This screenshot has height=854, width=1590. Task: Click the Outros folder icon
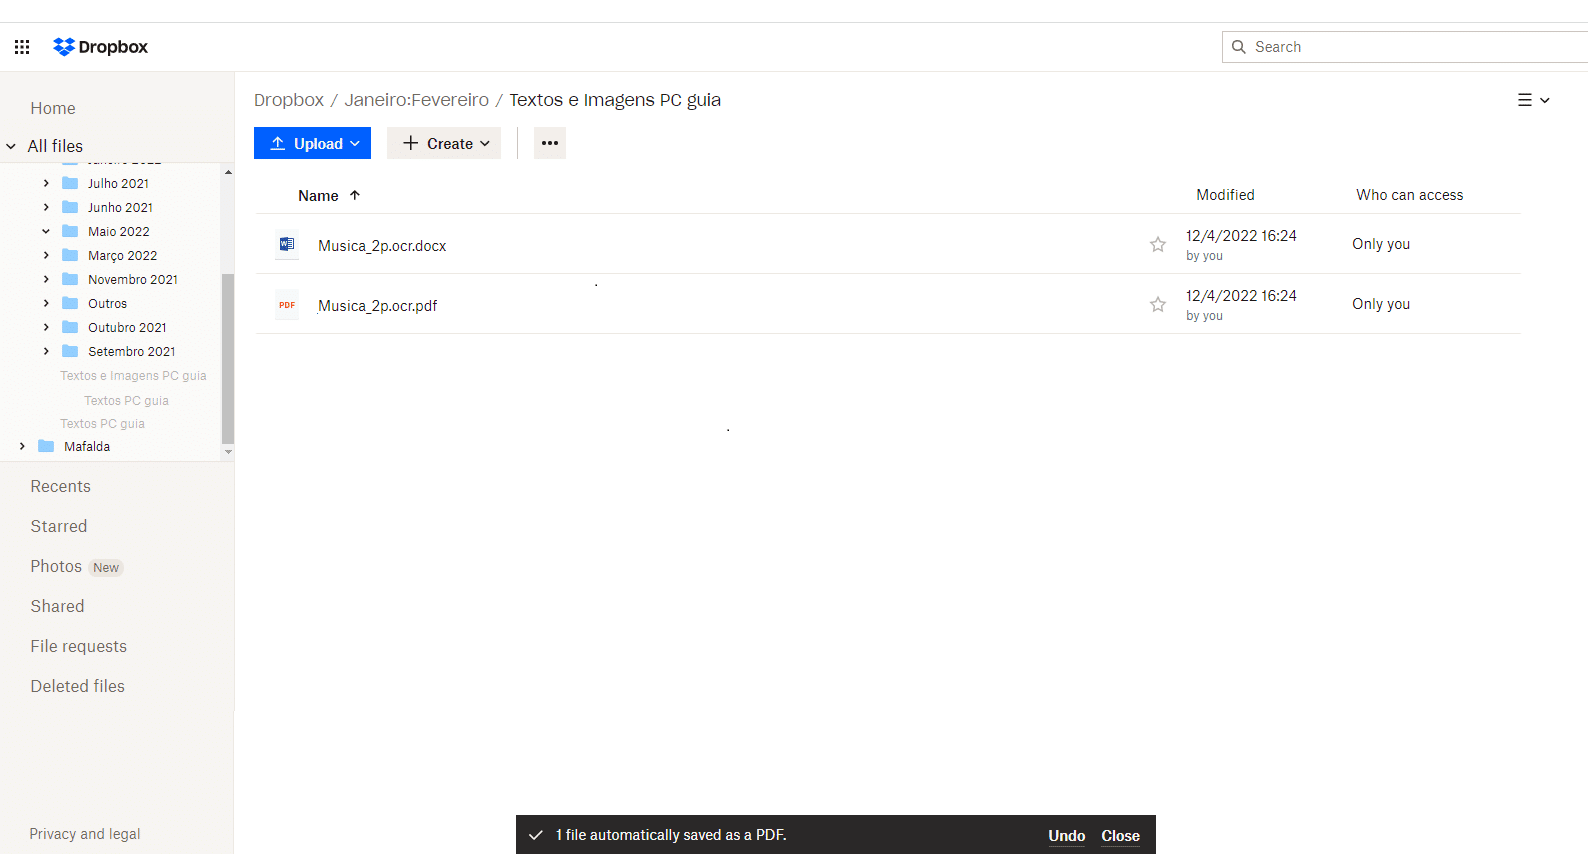point(70,303)
